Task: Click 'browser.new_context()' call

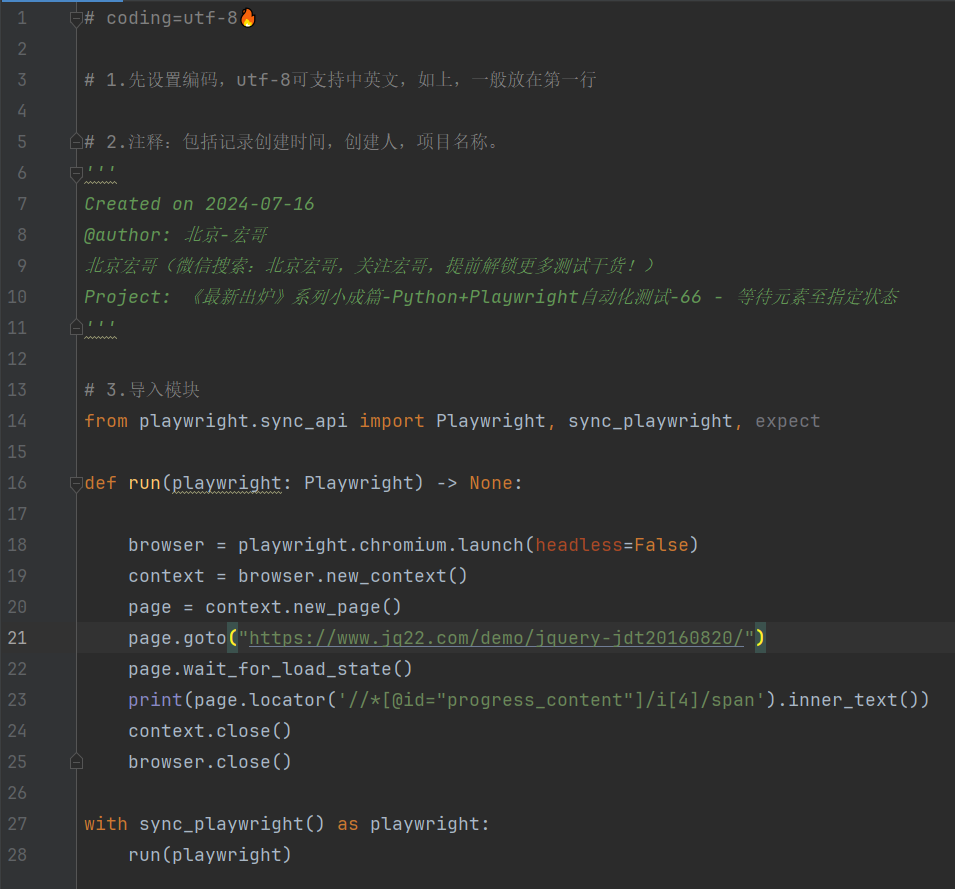Action: 352,575
